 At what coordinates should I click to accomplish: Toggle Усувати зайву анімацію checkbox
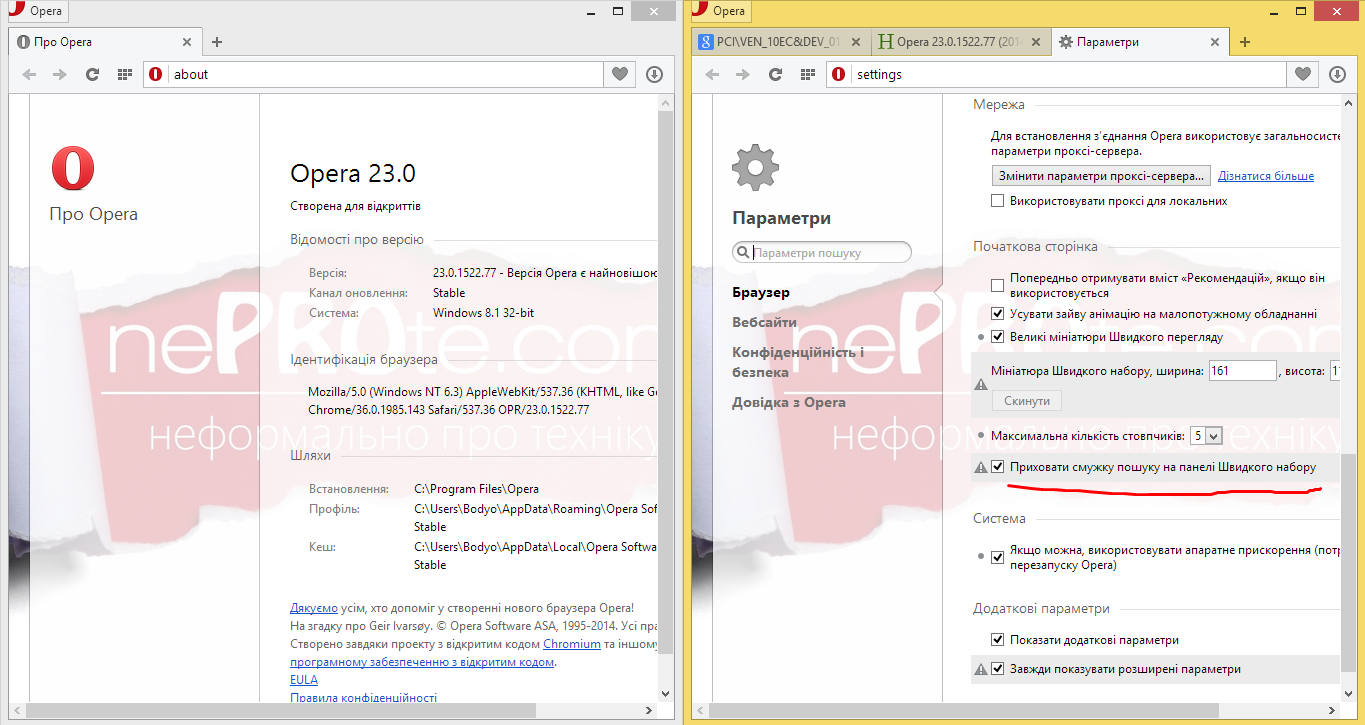coord(997,313)
